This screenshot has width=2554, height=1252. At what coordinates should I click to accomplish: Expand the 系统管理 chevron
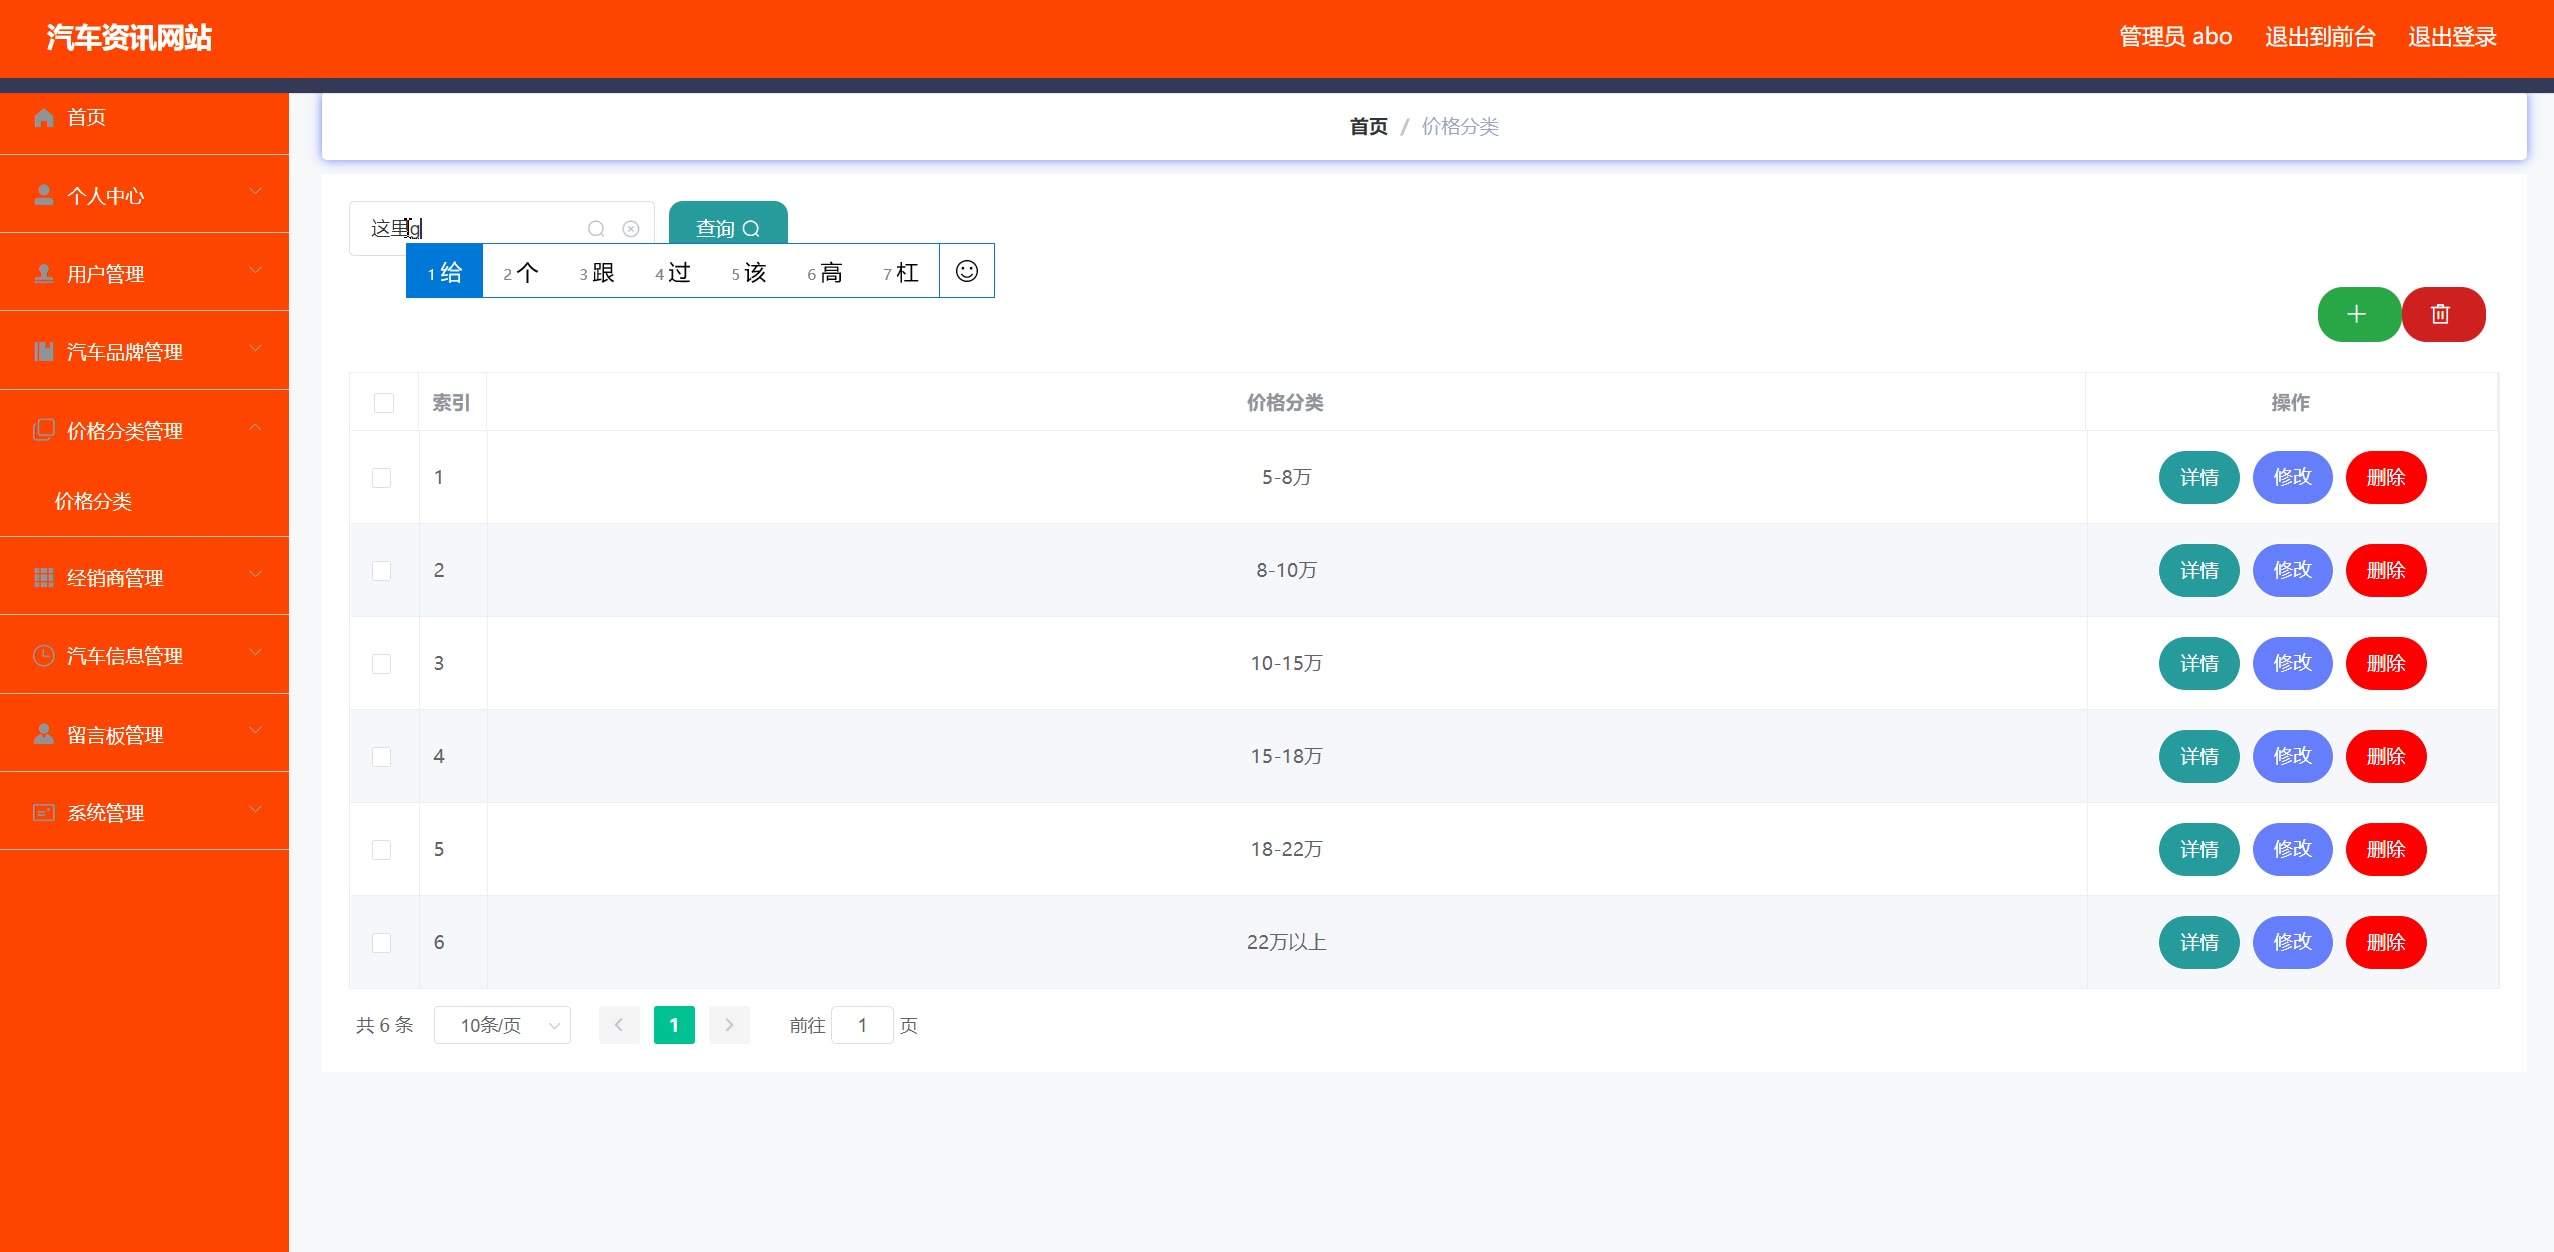point(256,809)
